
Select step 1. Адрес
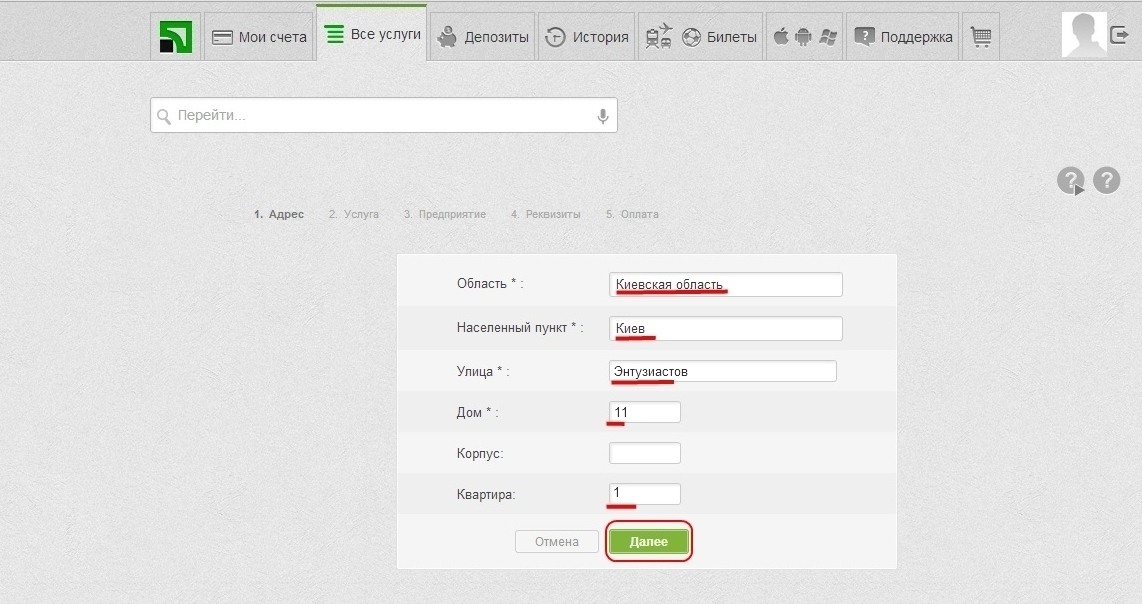pos(278,214)
